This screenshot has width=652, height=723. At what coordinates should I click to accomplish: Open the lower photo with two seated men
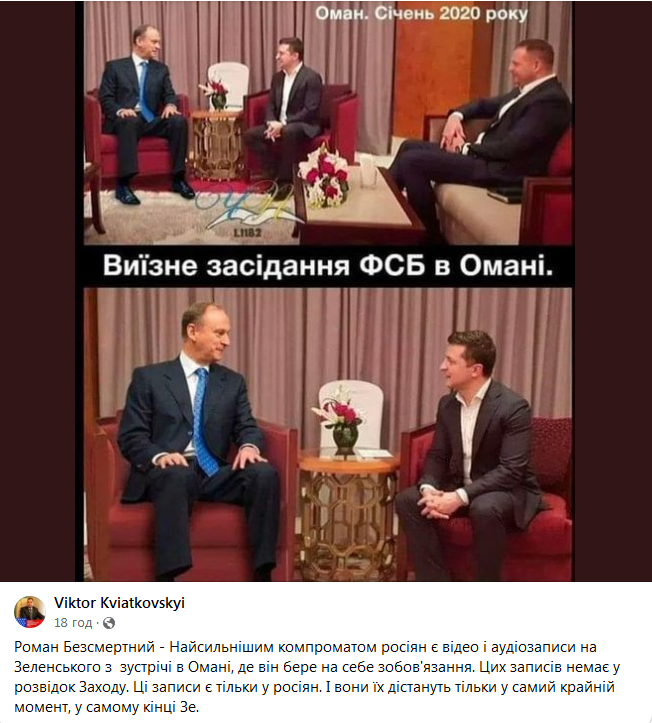pyautogui.click(x=328, y=434)
